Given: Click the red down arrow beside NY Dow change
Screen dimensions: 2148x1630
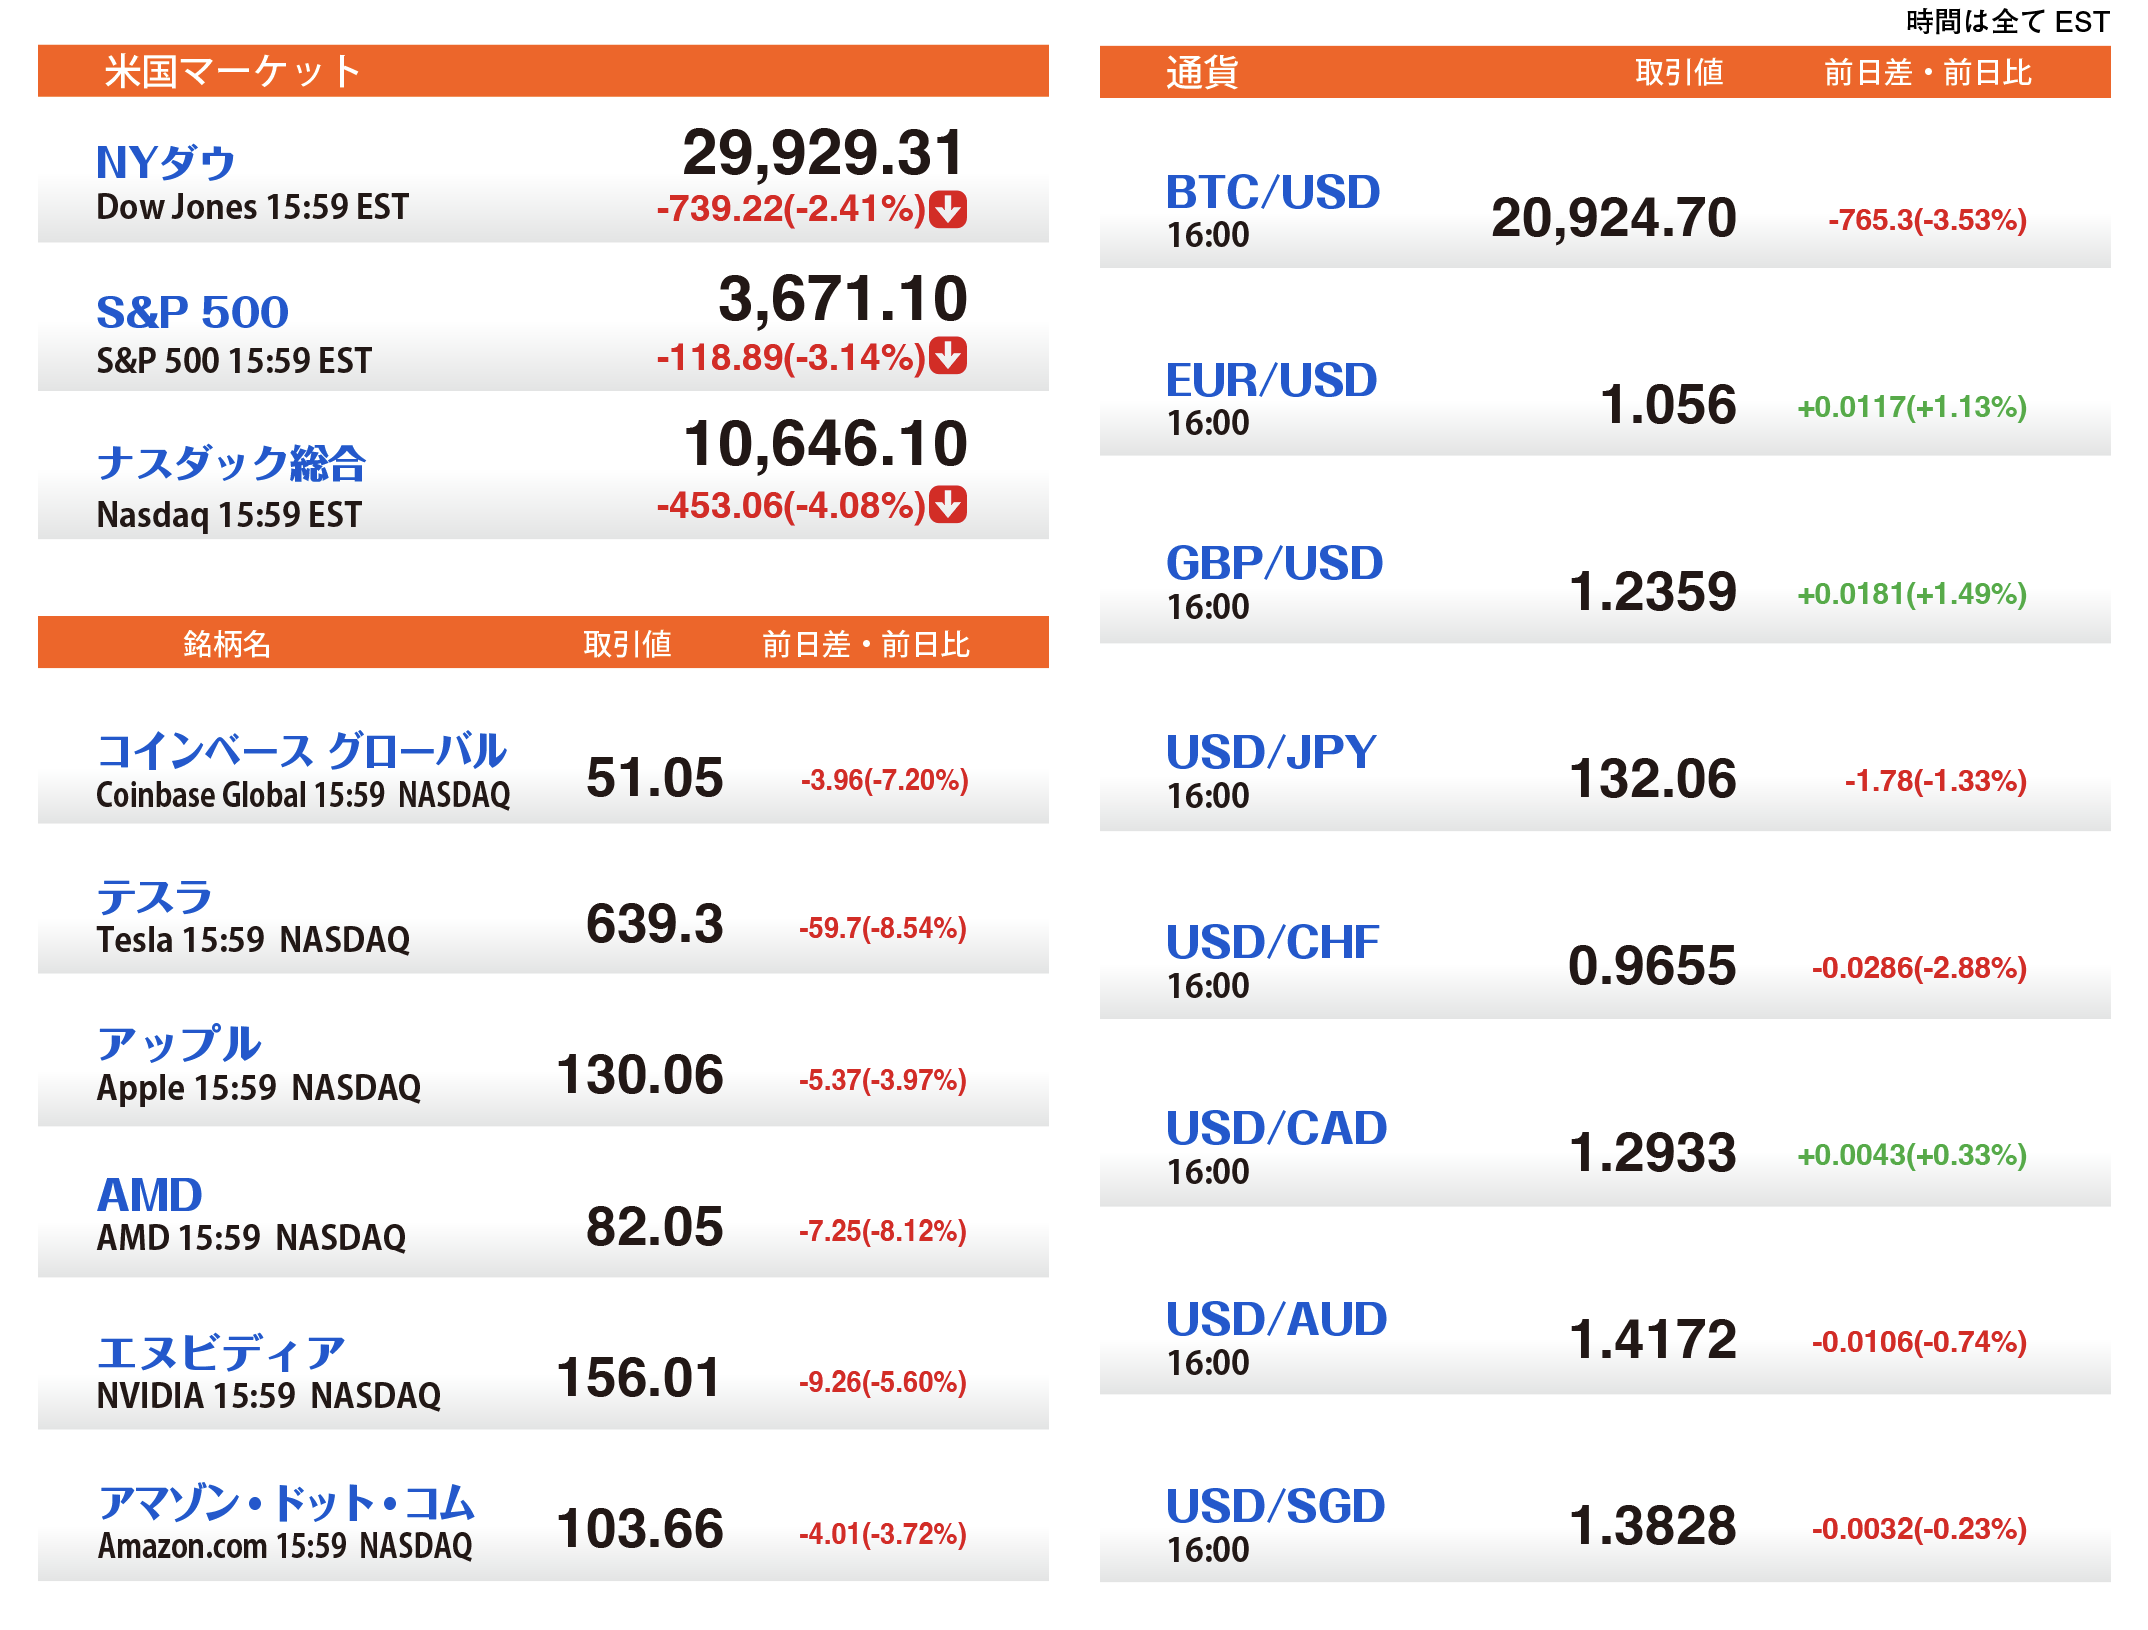Looking at the screenshot, I should [947, 210].
